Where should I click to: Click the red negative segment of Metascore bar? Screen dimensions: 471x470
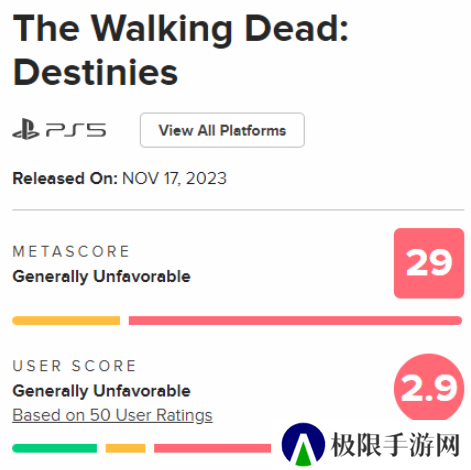tap(295, 320)
